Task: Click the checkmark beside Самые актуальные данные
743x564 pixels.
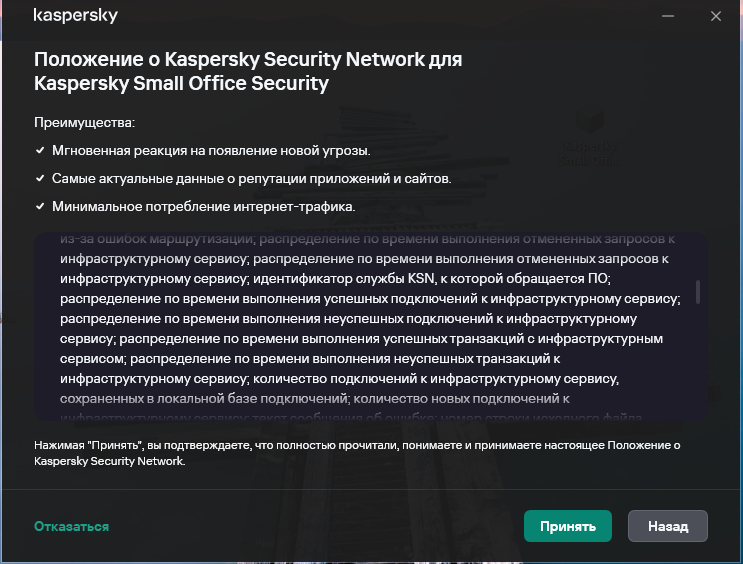Action: coord(40,178)
